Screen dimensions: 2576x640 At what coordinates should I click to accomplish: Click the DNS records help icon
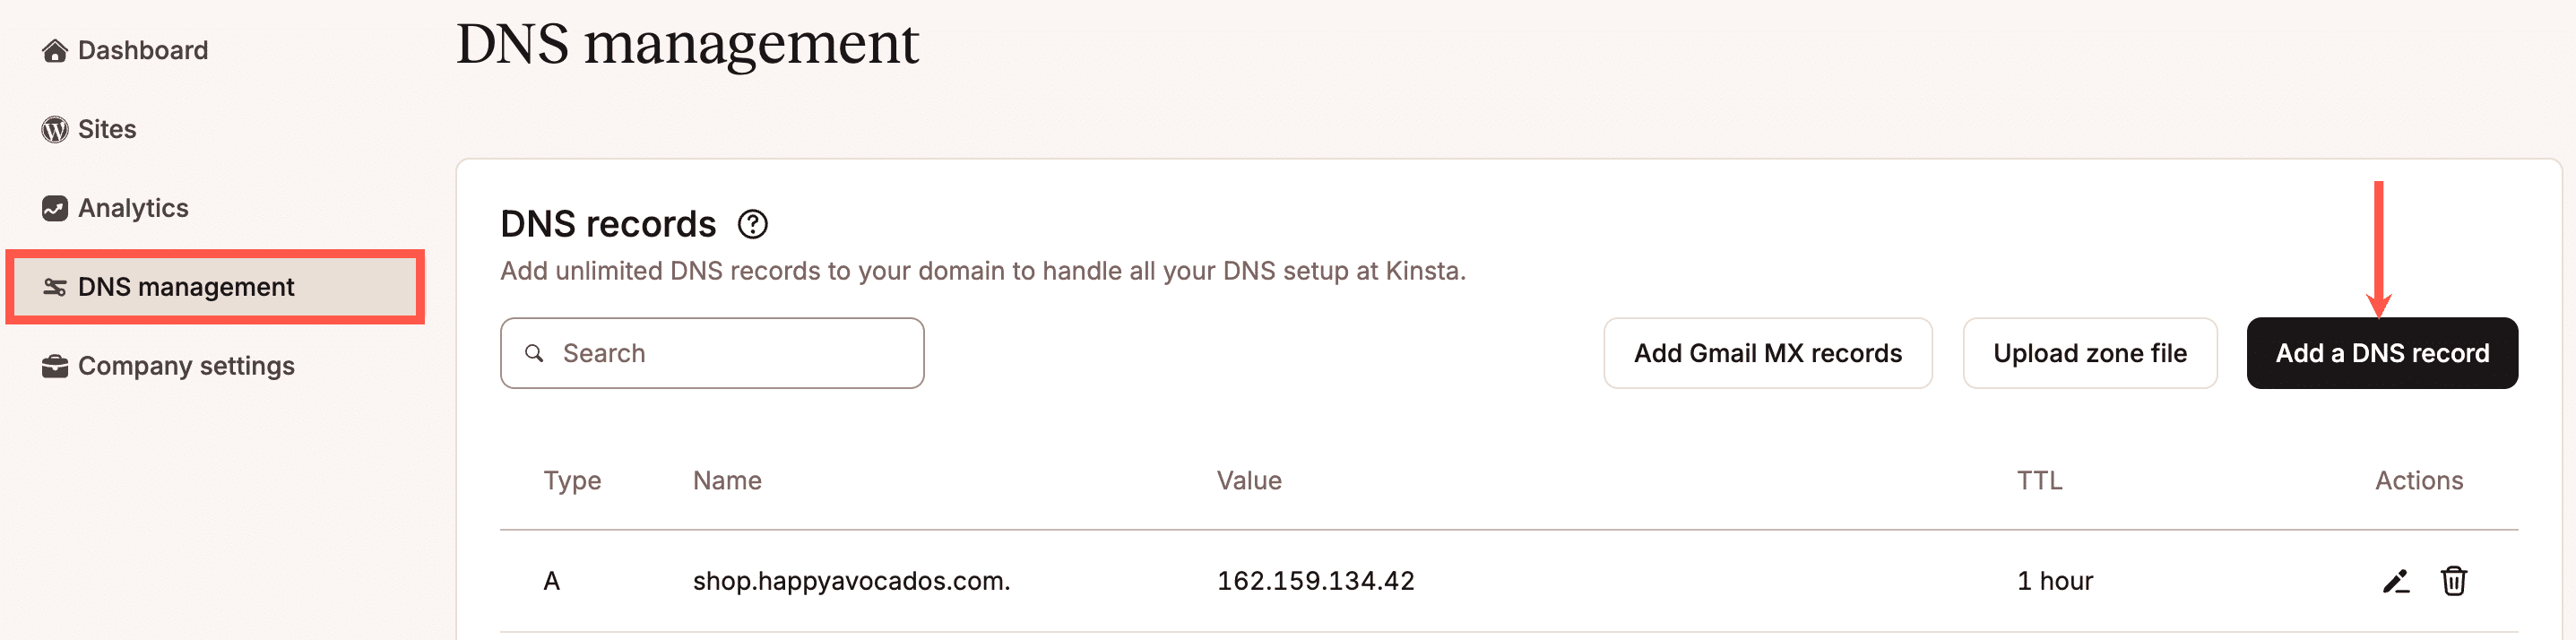click(x=754, y=223)
